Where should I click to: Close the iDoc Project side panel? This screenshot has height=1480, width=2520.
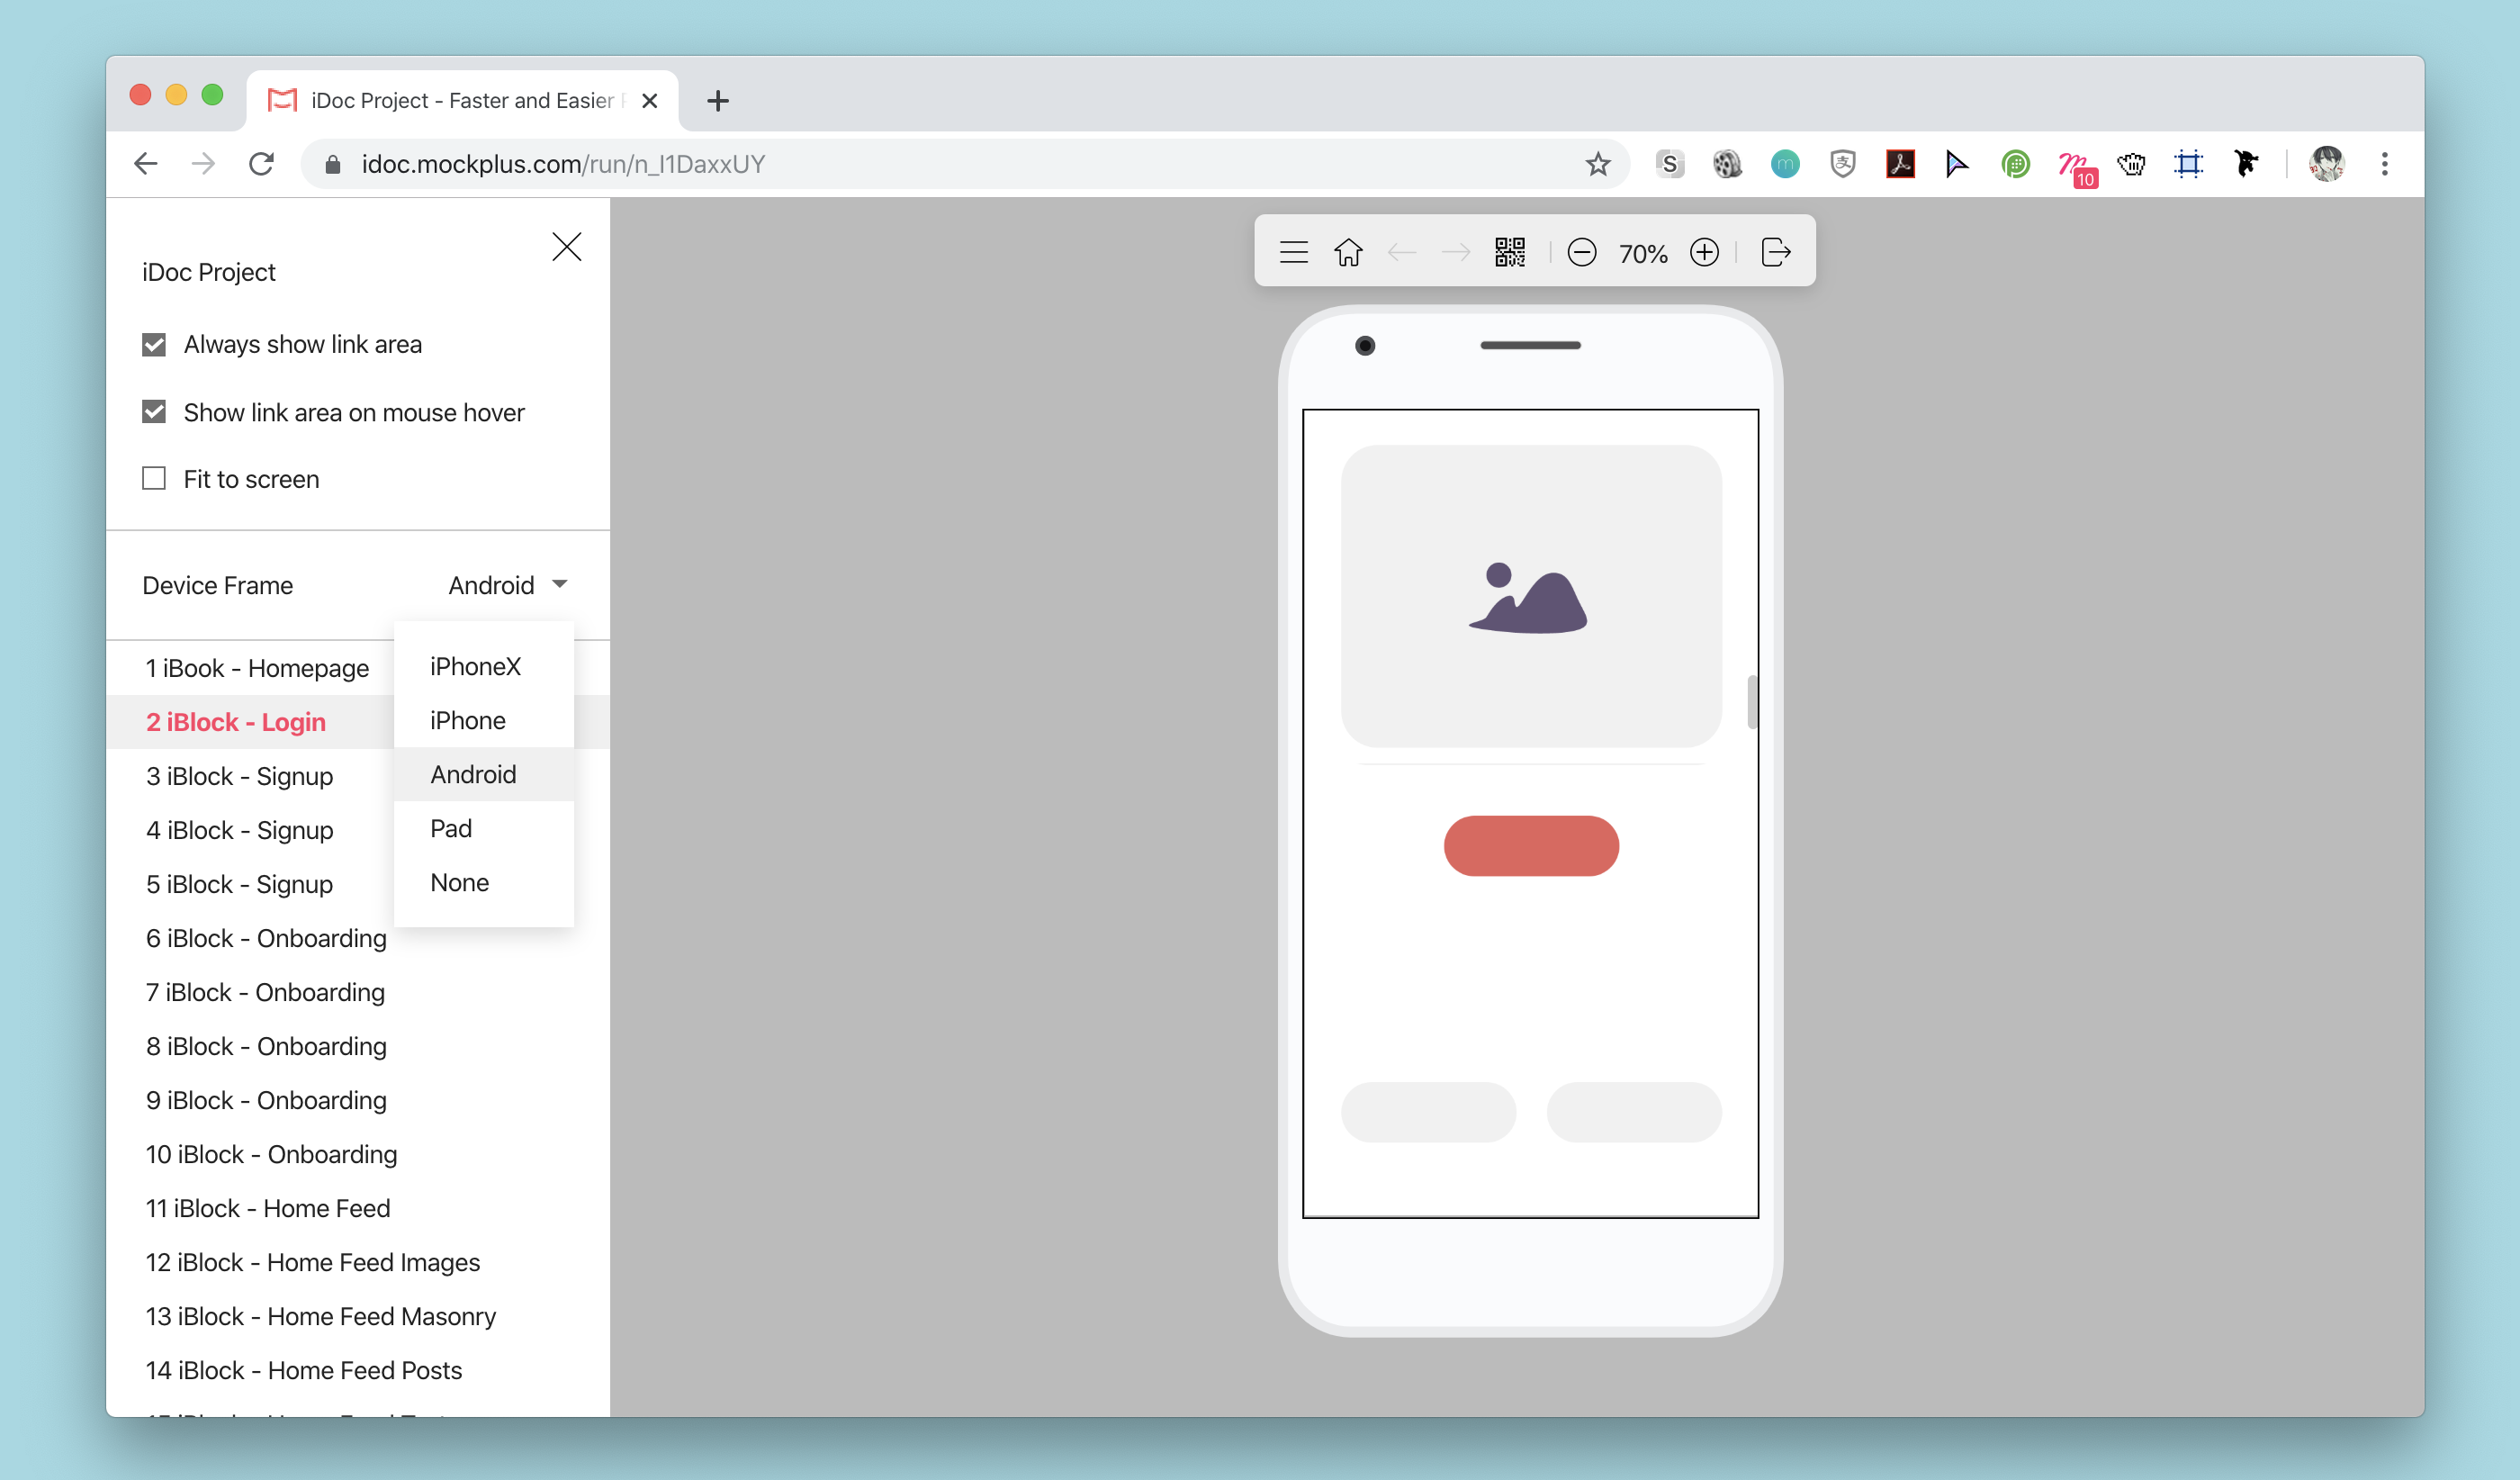[567, 247]
